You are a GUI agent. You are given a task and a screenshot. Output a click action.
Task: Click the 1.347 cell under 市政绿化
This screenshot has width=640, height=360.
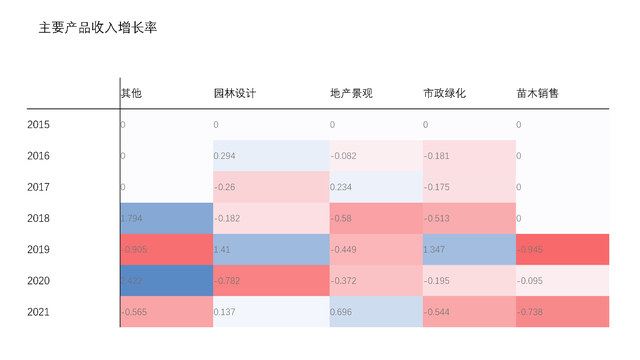pos(469,249)
